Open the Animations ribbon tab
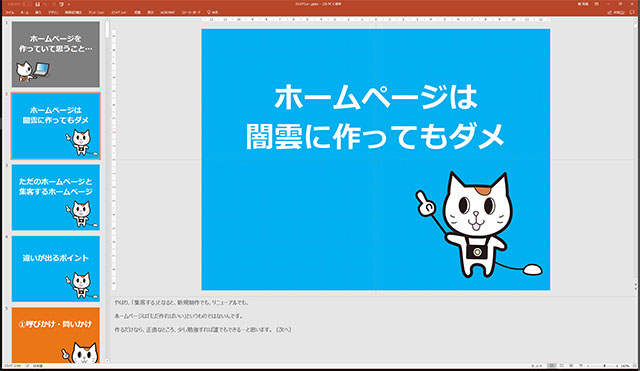 pyautogui.click(x=96, y=12)
